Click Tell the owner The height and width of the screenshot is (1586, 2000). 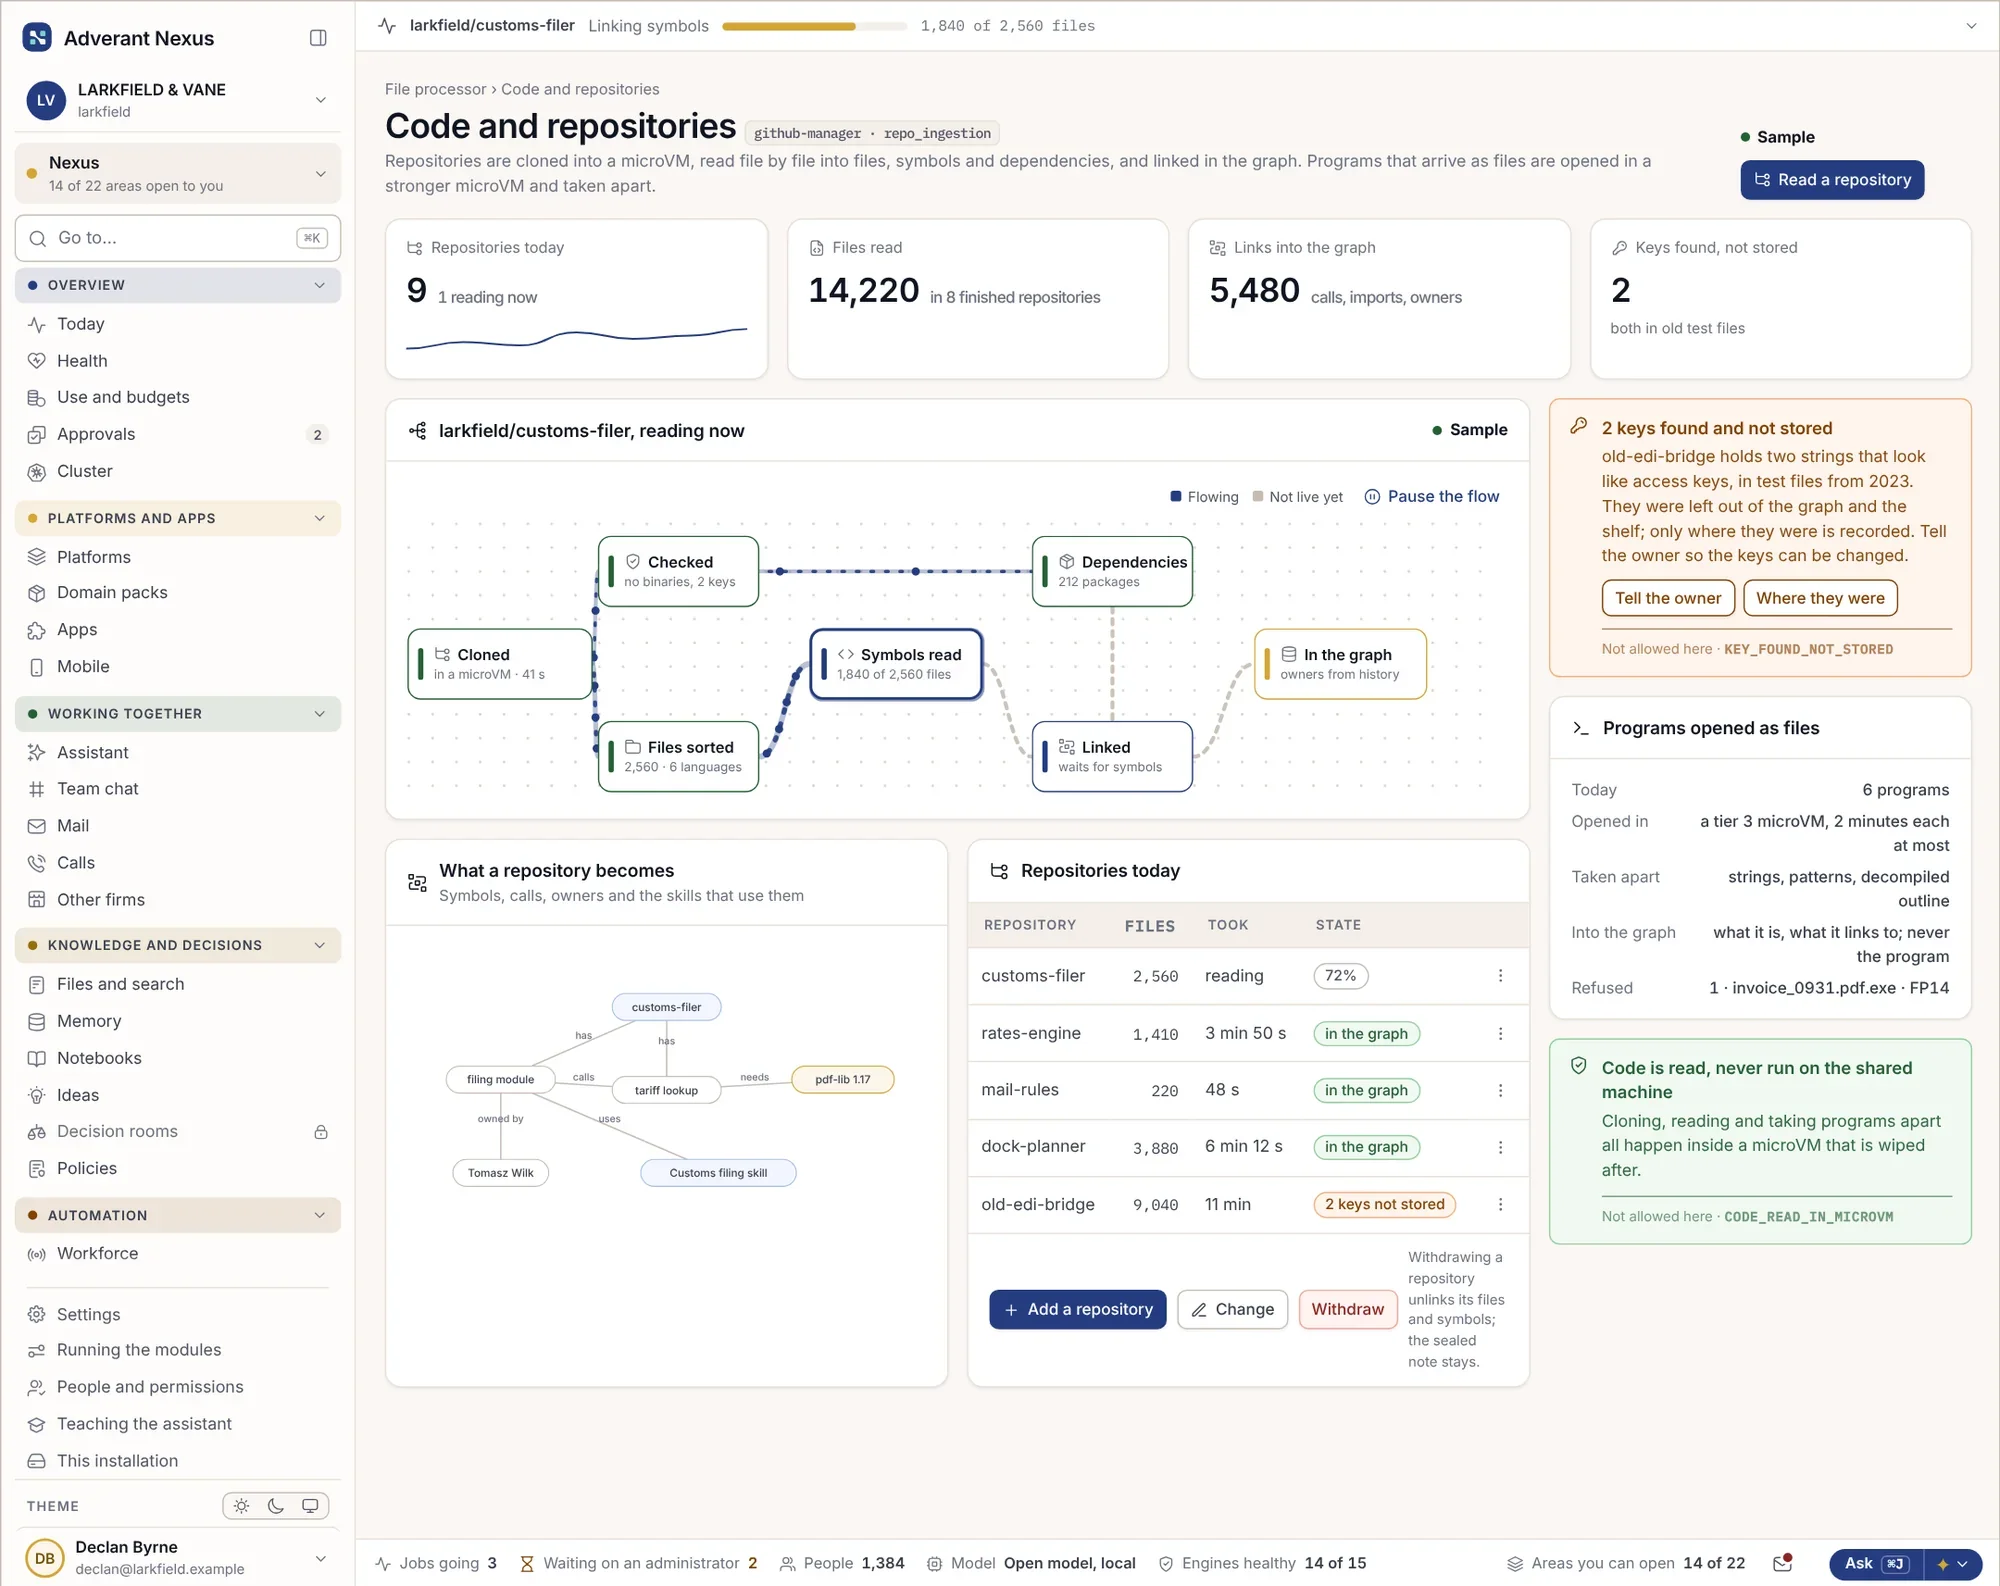coord(1668,598)
